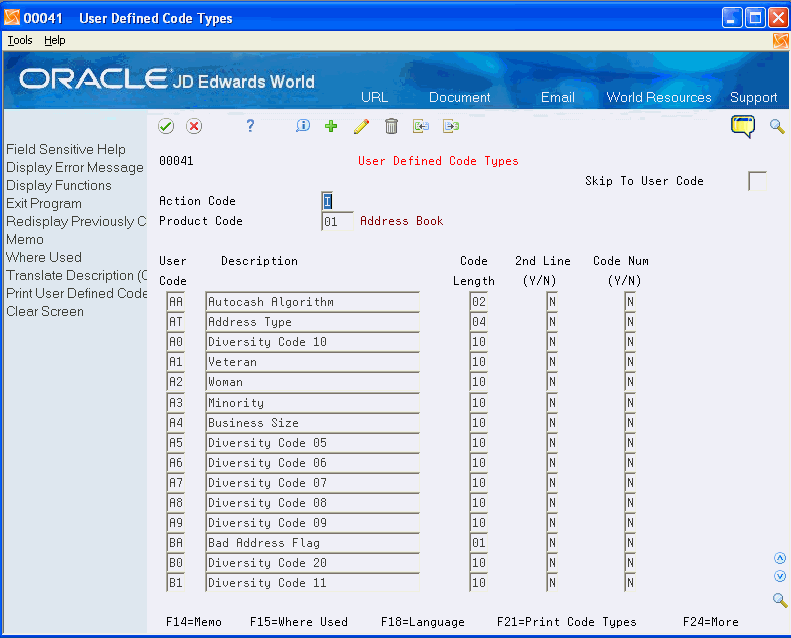Click 2nd Line field for Veteran row
Image resolution: width=791 pixels, height=638 pixels.
click(552, 362)
